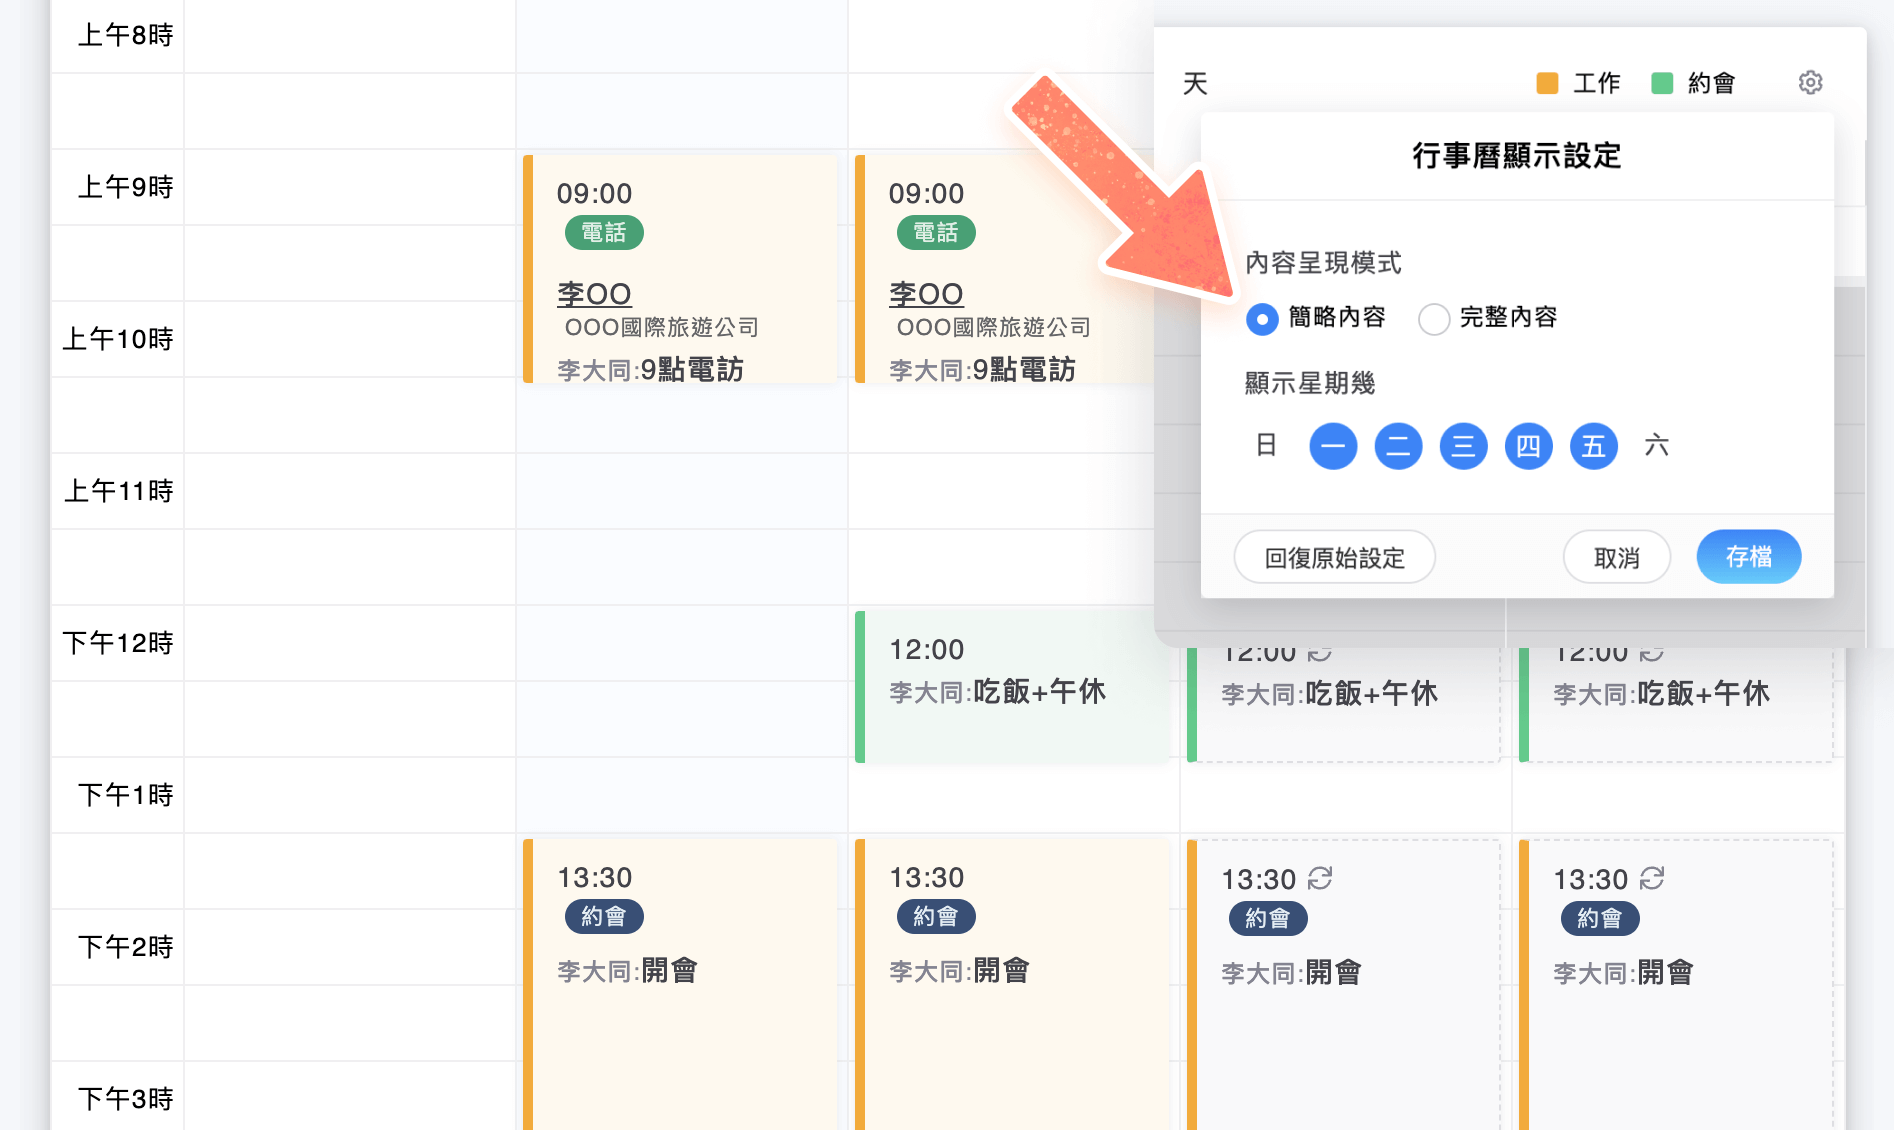The width and height of the screenshot is (1894, 1130).
Task: Open calendar display settings gear
Action: 1810,82
